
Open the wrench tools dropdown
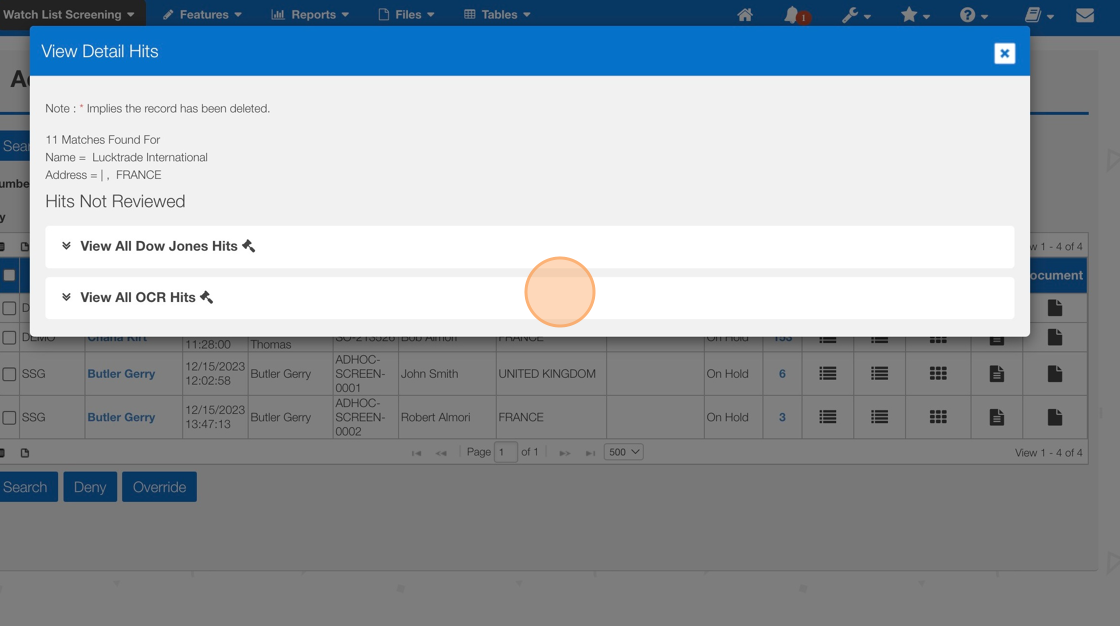click(x=856, y=15)
